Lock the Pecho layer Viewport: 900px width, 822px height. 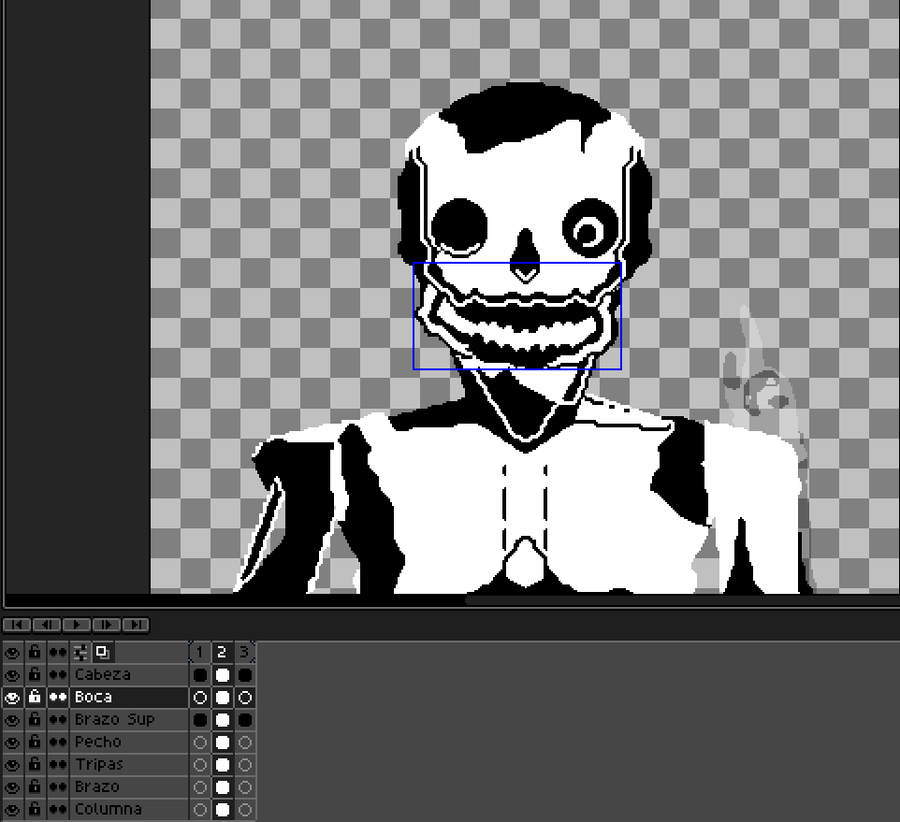click(x=34, y=742)
